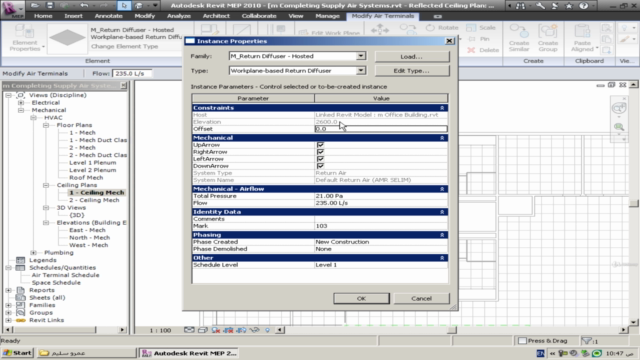
Task: Click the favorites star icon in title bar
Action: 569,5
